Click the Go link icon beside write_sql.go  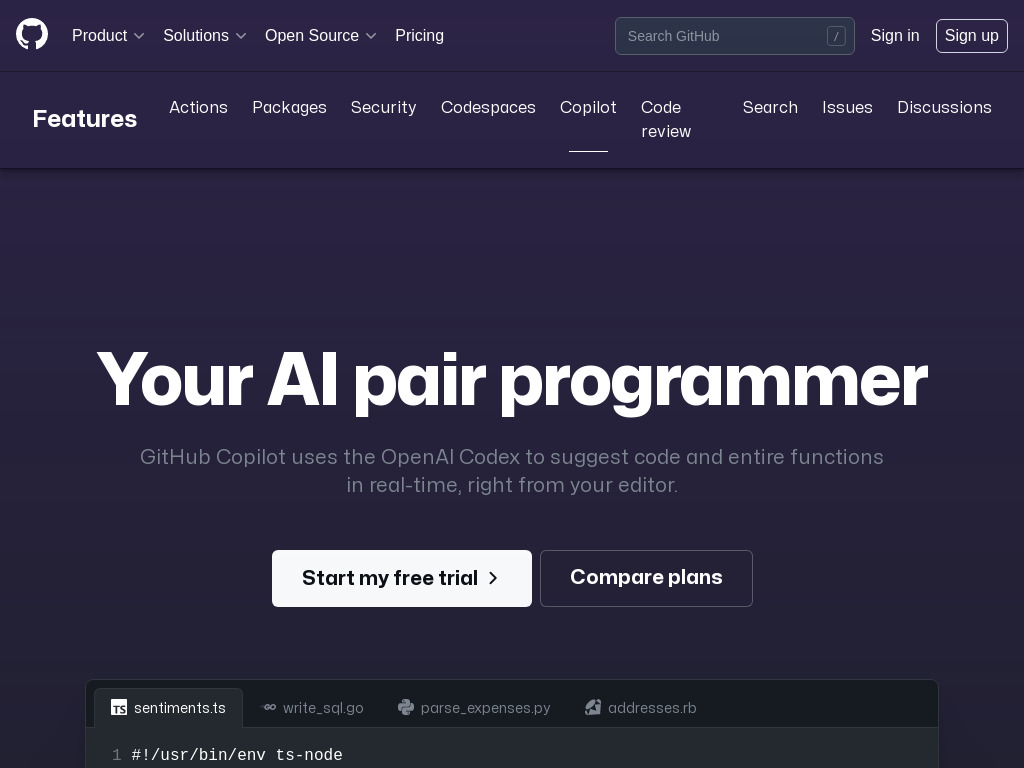pyautogui.click(x=269, y=707)
